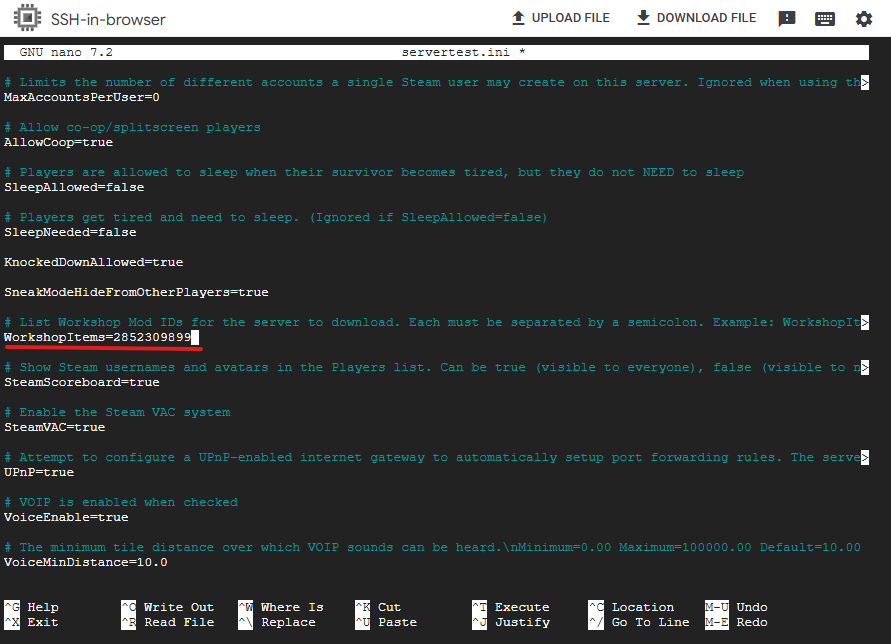Click the line-overflow marker on Limits comment line

[865, 83]
